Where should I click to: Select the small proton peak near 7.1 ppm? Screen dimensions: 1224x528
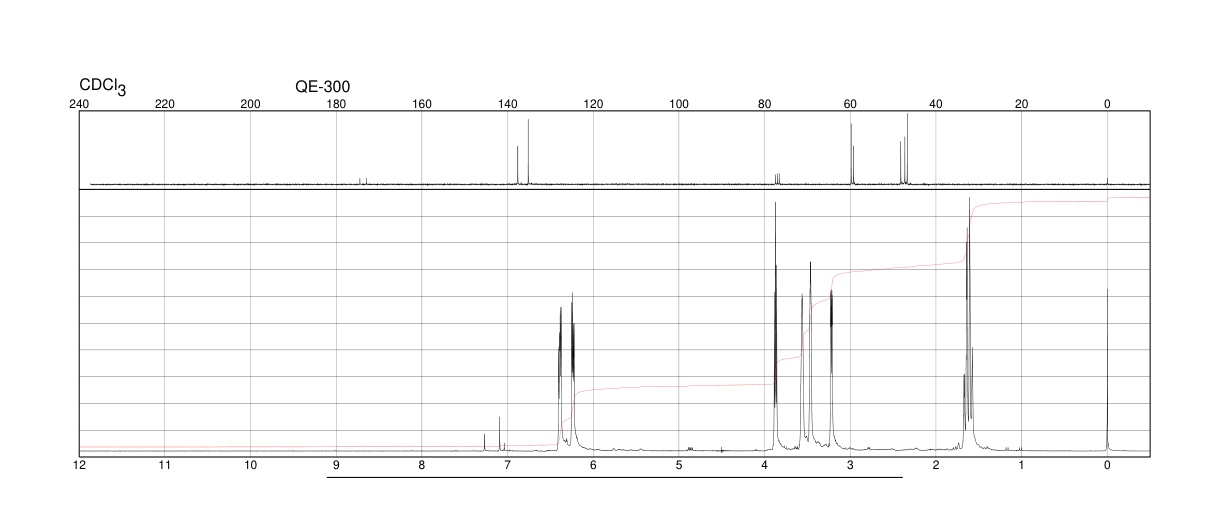[x=499, y=434]
